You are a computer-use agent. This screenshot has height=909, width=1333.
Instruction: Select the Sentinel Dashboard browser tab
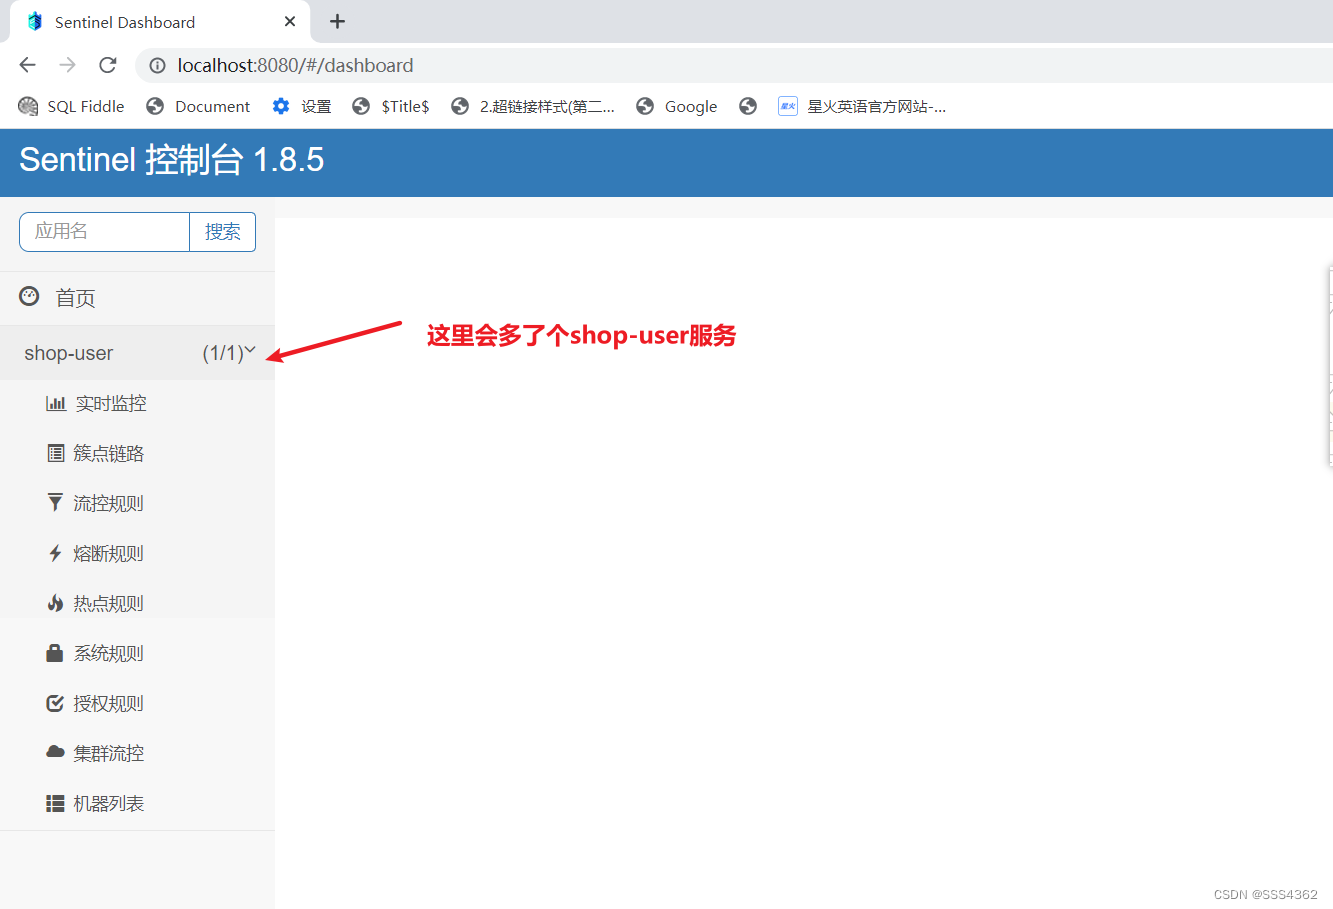[x=160, y=22]
